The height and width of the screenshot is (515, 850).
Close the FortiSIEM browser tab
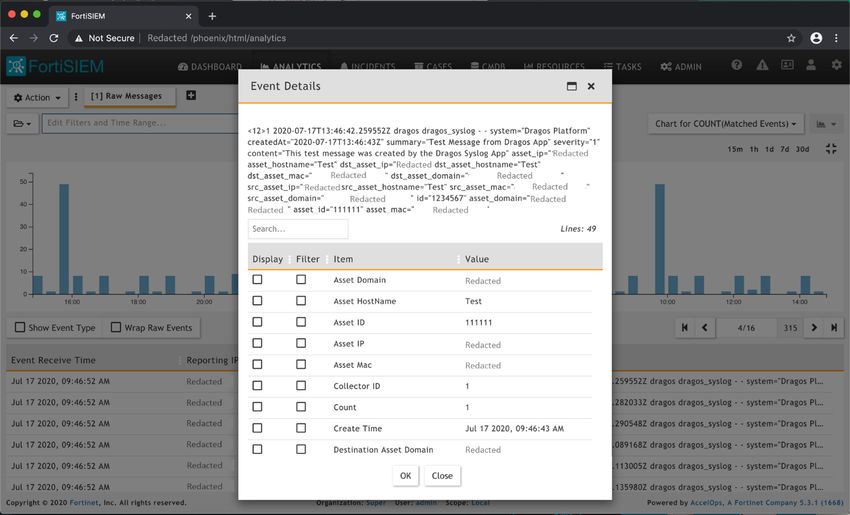click(x=189, y=16)
